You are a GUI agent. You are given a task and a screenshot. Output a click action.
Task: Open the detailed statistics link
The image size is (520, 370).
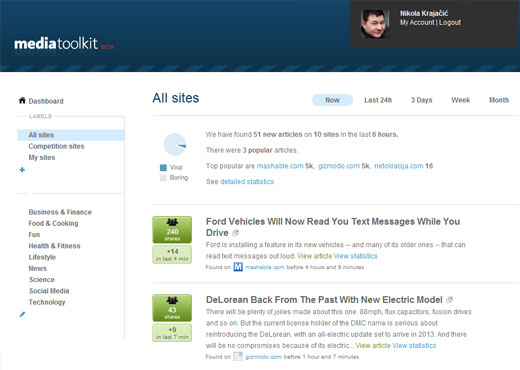point(247,182)
